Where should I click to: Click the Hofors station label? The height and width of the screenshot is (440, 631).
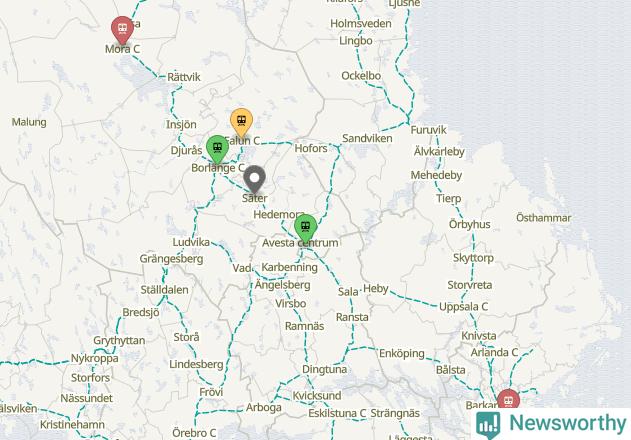coord(311,149)
